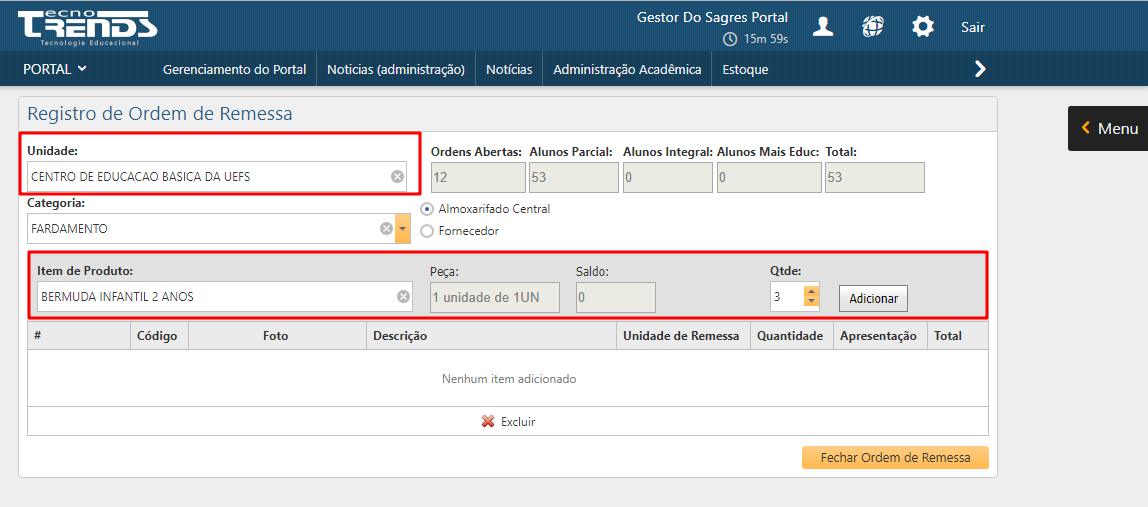Clear the Unidade field with X icon

click(397, 177)
